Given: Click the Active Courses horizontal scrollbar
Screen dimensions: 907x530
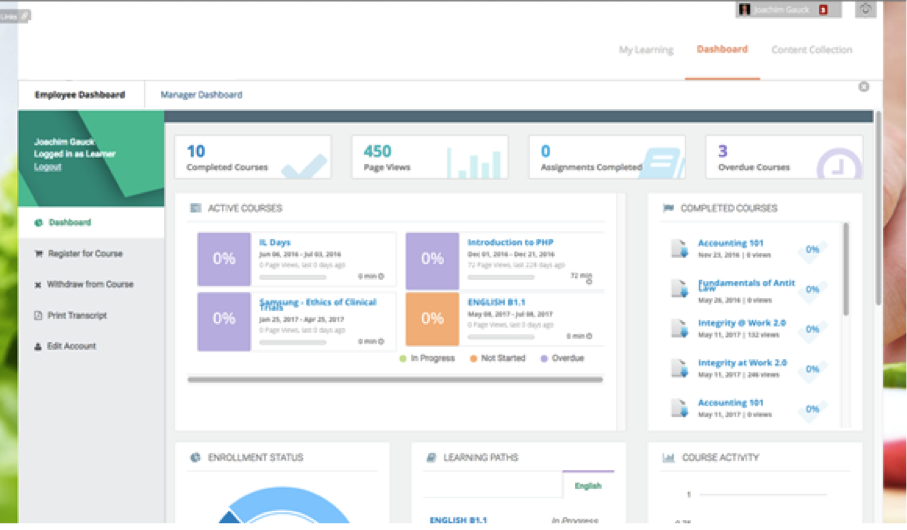Looking at the screenshot, I should pos(395,380).
